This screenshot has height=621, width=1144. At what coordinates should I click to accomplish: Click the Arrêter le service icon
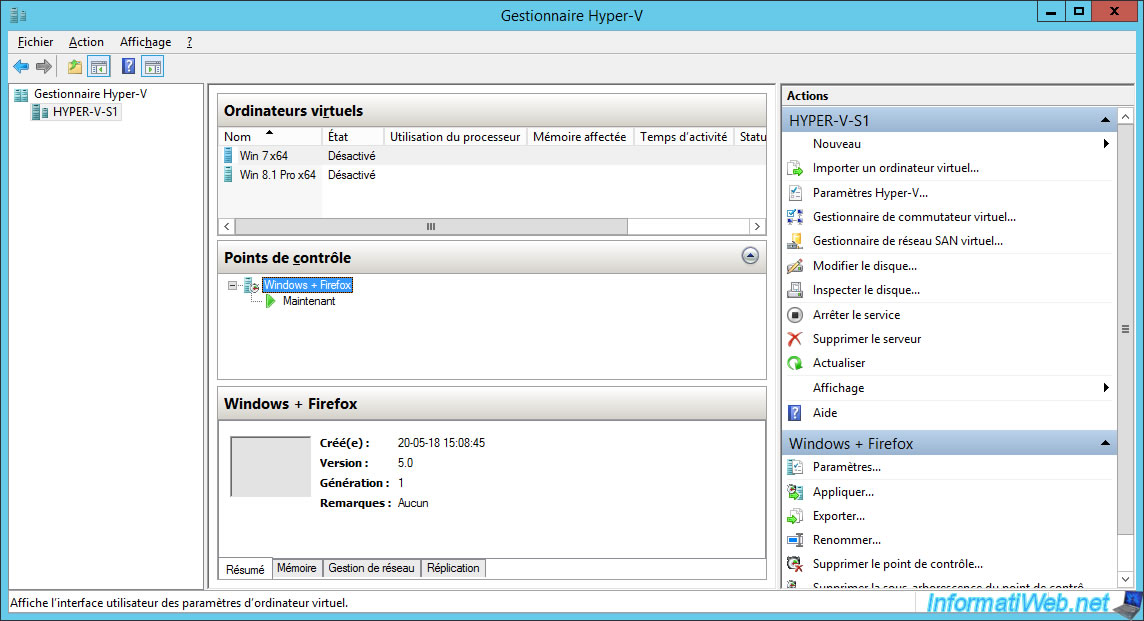click(795, 315)
